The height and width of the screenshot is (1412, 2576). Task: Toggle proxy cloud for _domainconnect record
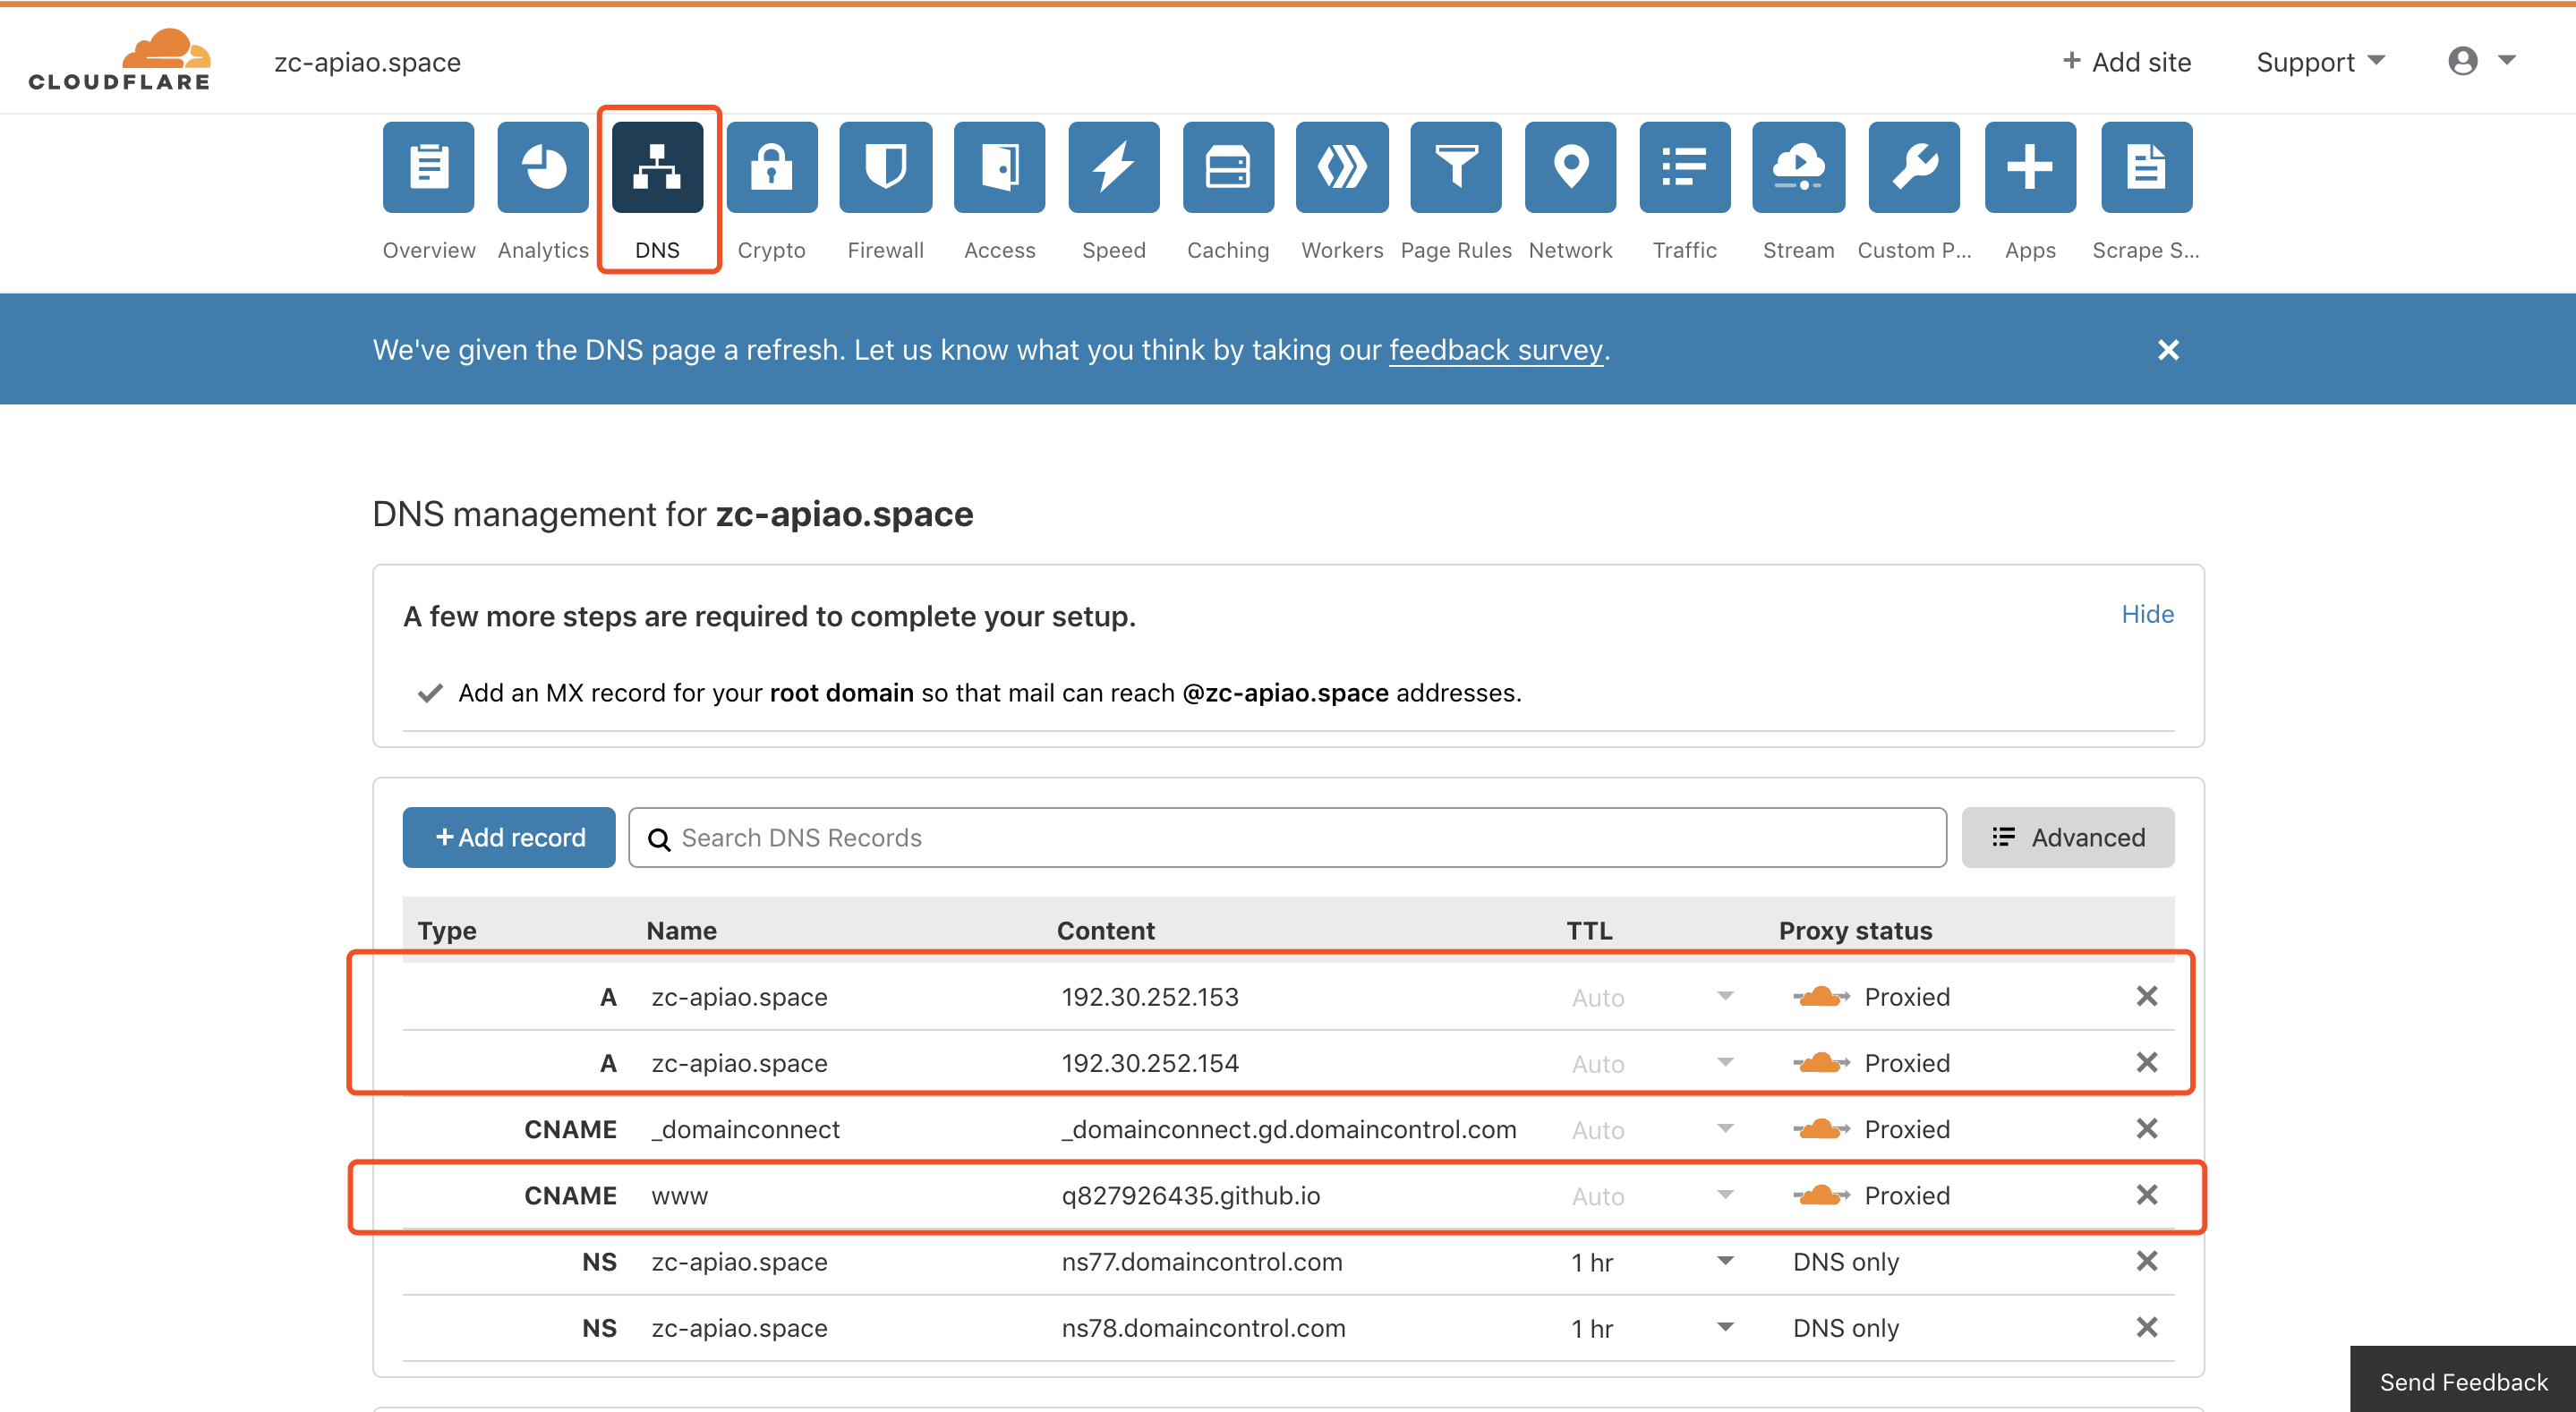[x=1821, y=1128]
